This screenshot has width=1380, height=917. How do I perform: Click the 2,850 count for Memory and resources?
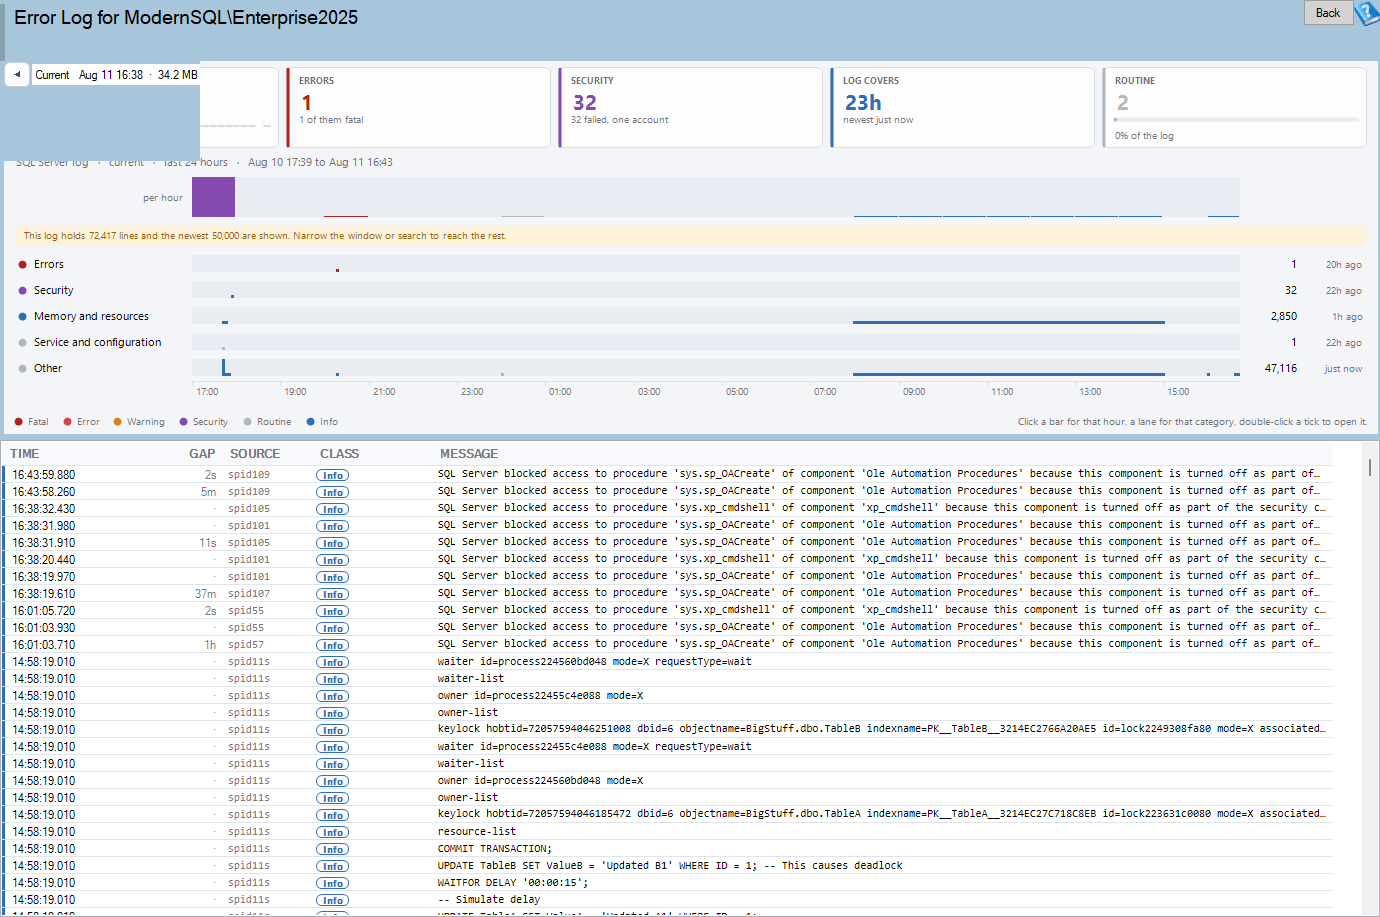click(1283, 316)
